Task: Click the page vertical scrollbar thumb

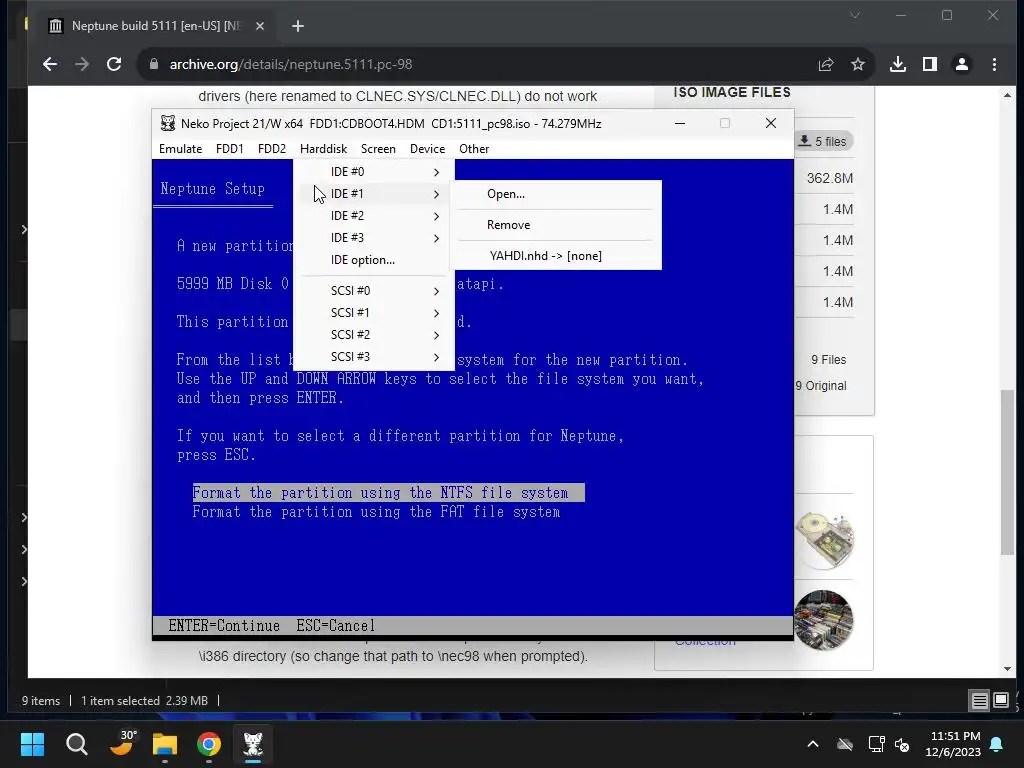Action: point(1008,472)
